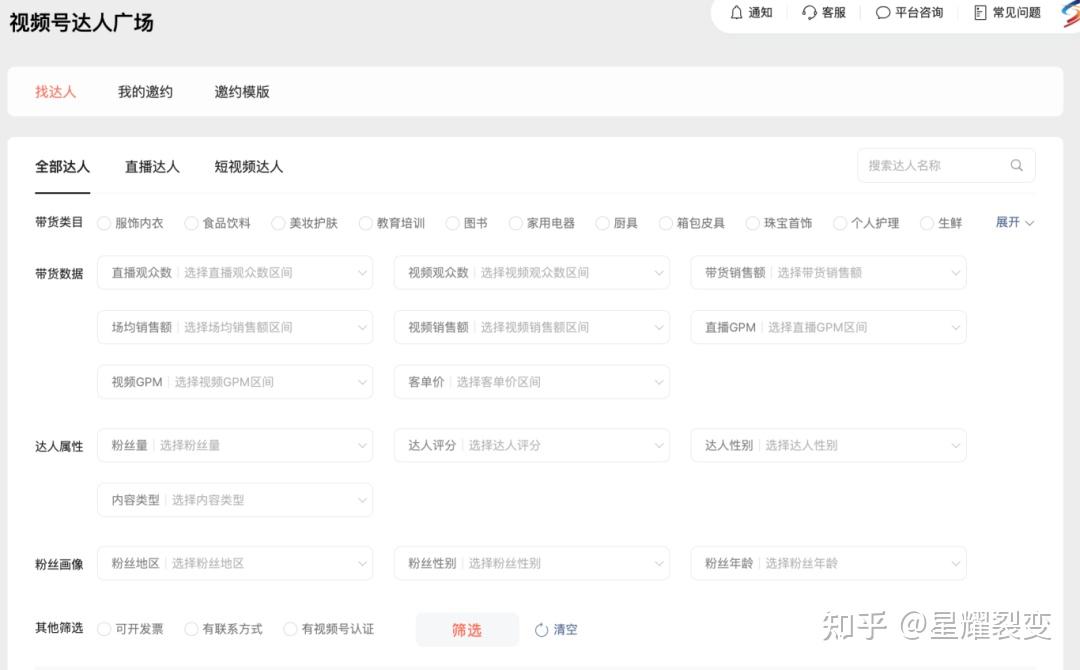Click the 常见问题 document icon
Screen dimensions: 1080x670
point(980,12)
